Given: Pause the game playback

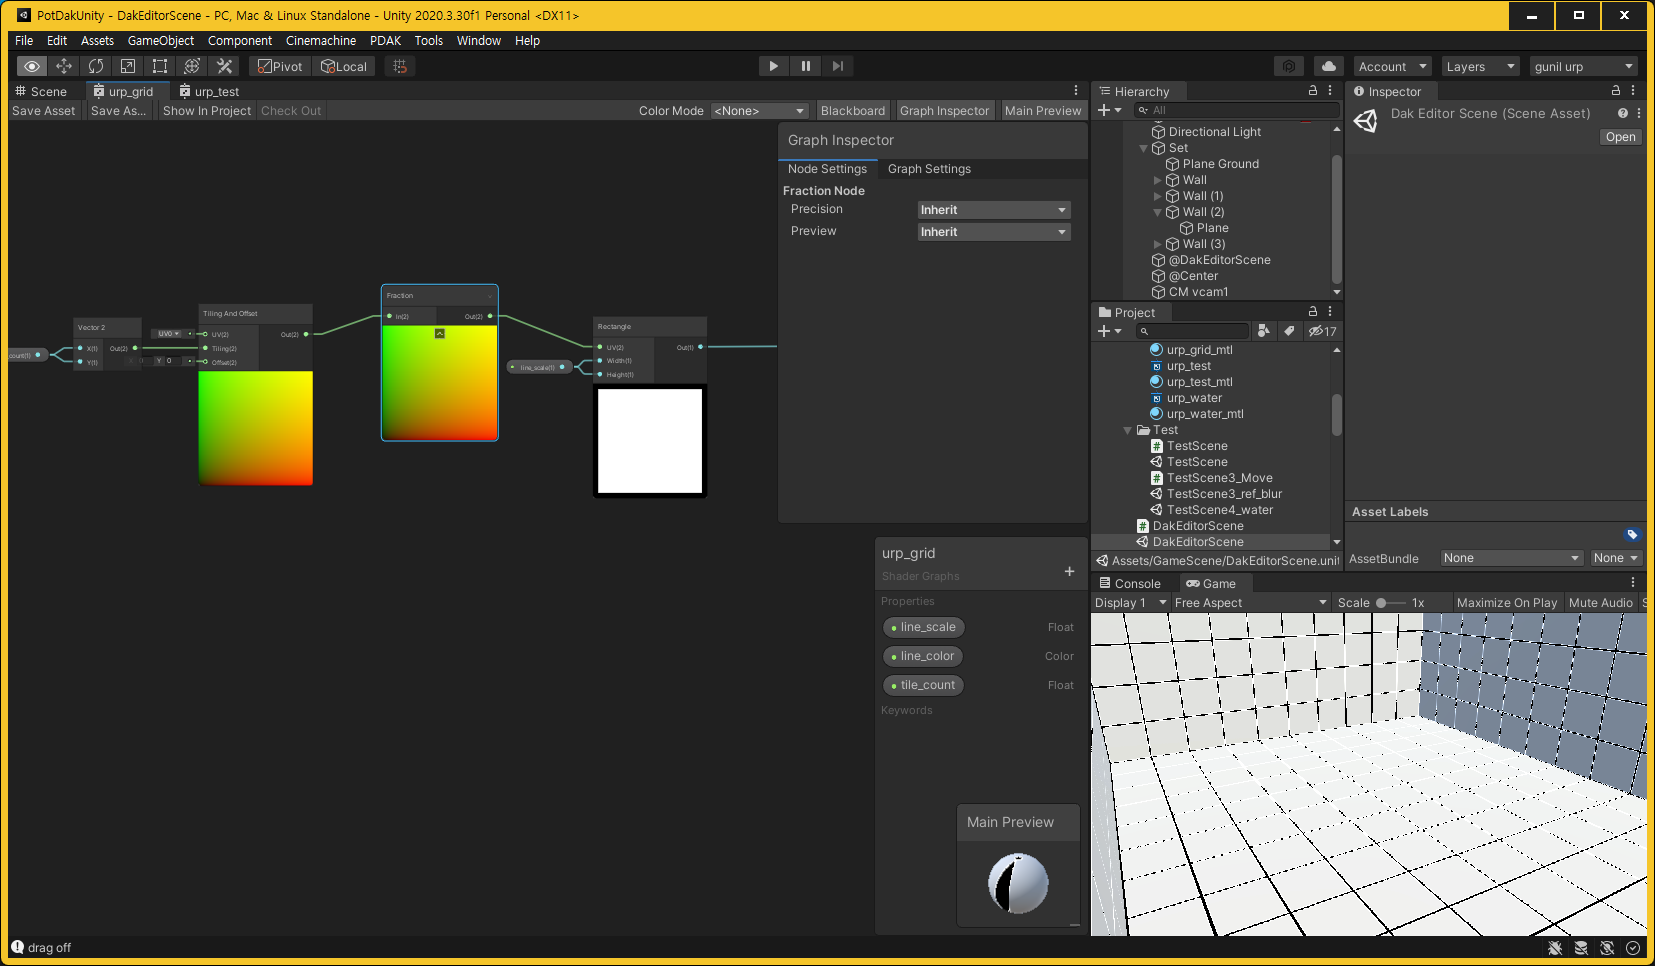Looking at the screenshot, I should coord(805,66).
